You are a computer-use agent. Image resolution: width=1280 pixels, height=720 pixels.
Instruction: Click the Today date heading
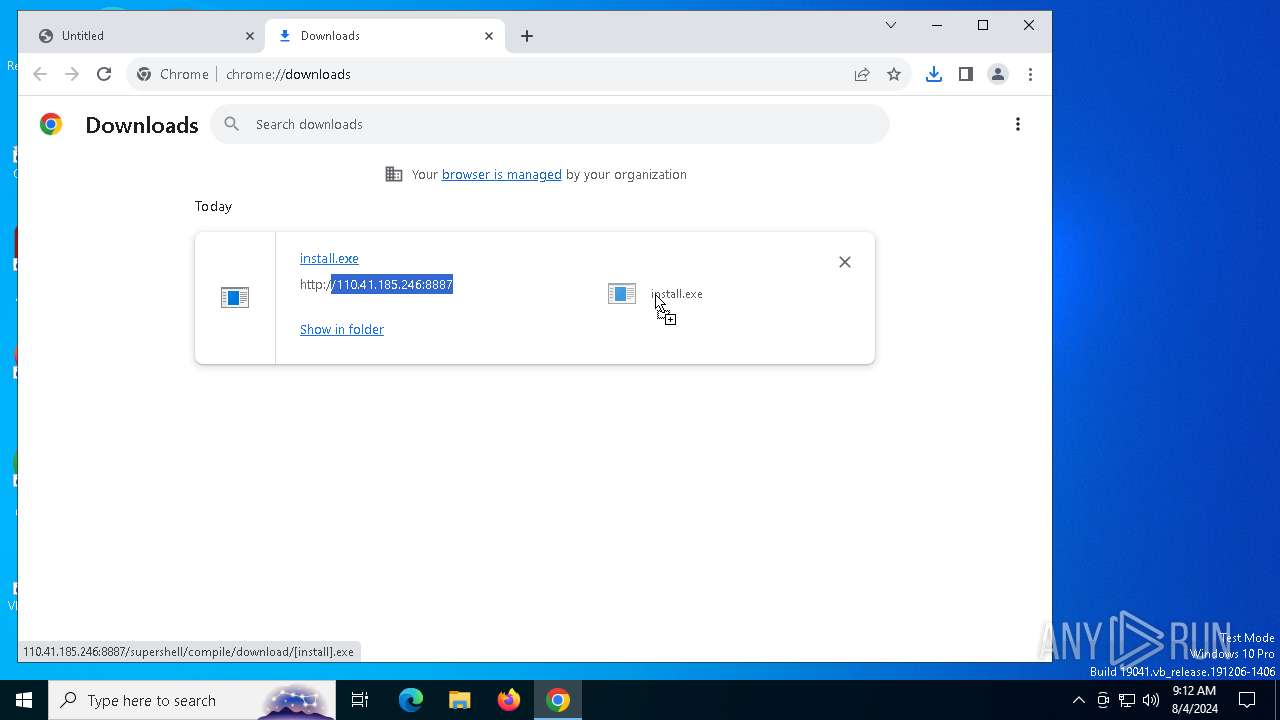pos(213,206)
